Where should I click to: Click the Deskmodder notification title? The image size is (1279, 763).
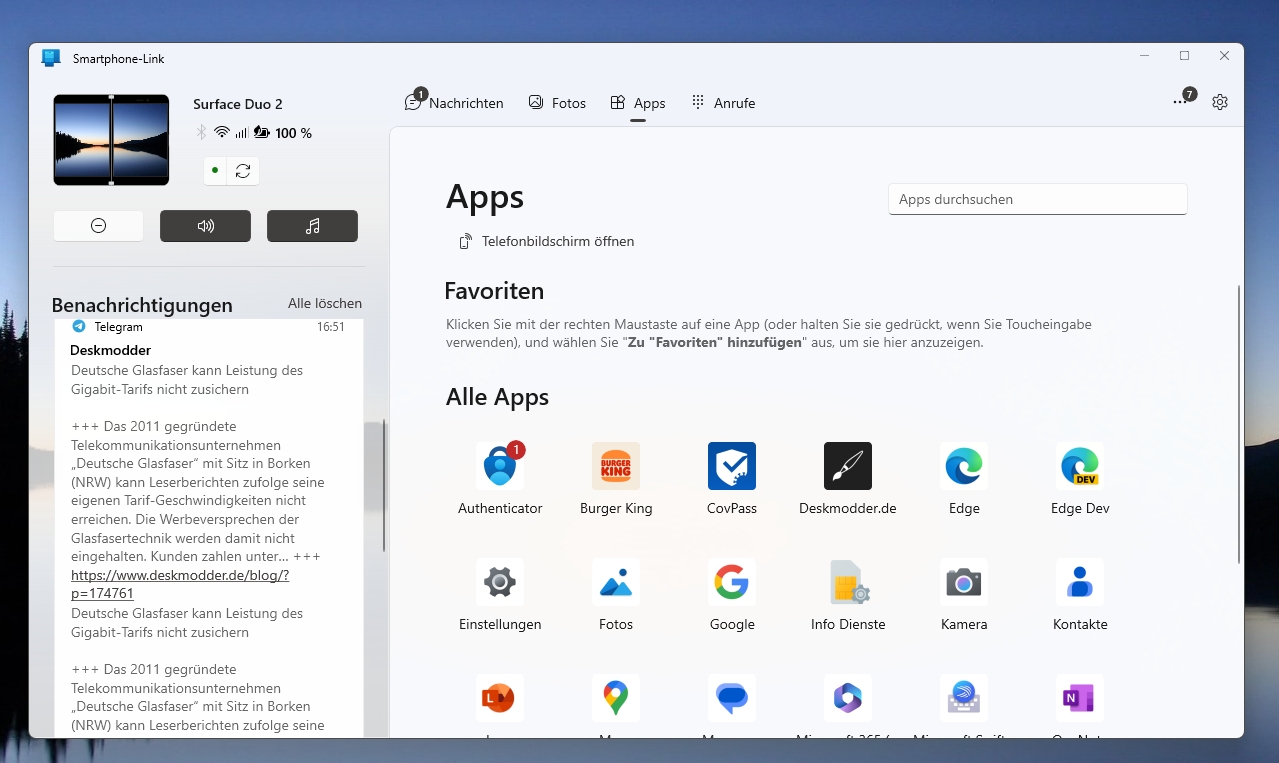tap(111, 350)
